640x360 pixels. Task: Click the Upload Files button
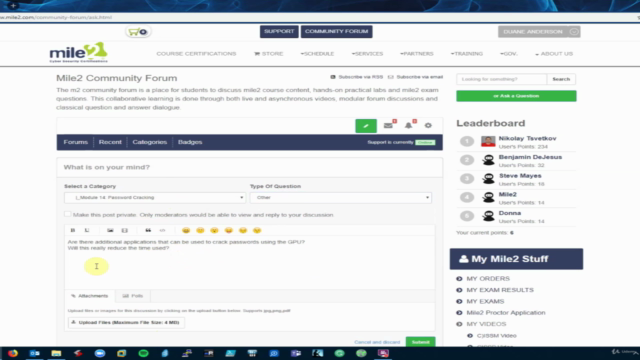click(x=126, y=322)
